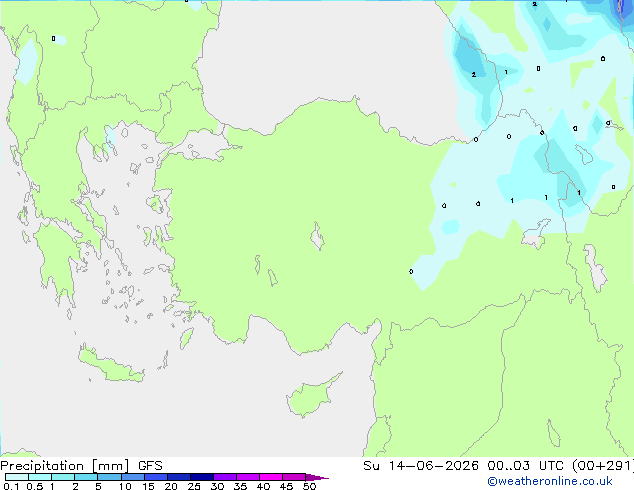
Task: Click the "GFS" model label
Action: (x=150, y=466)
